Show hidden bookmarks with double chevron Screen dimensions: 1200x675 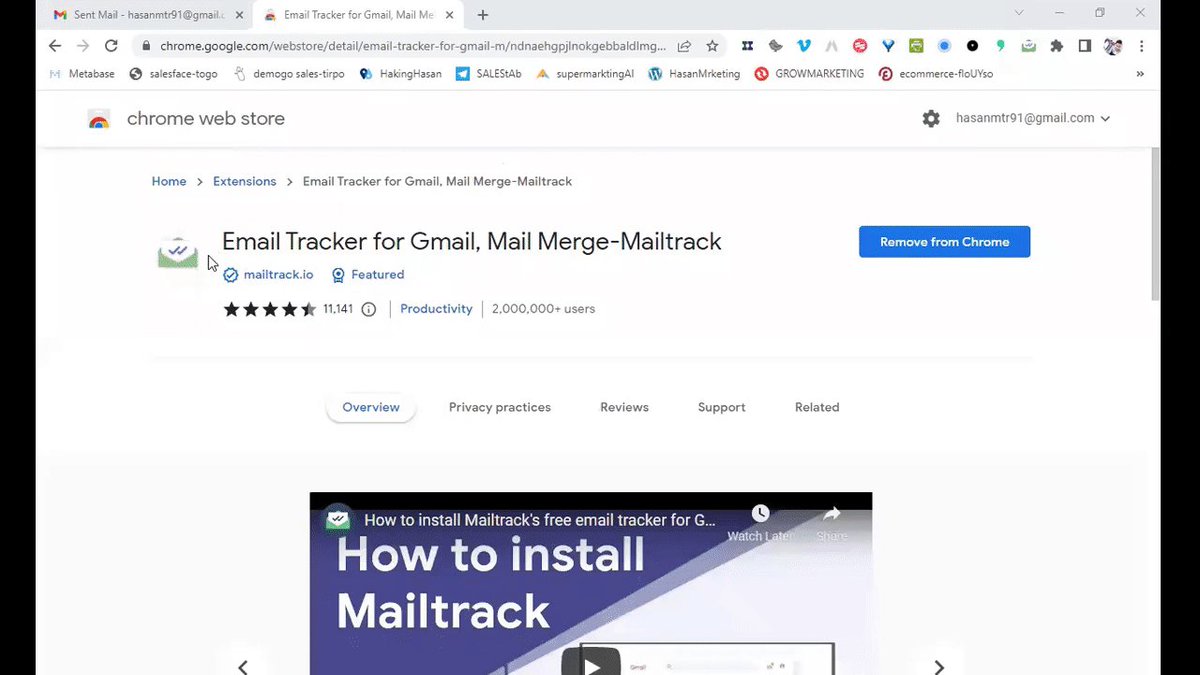[x=1140, y=74]
